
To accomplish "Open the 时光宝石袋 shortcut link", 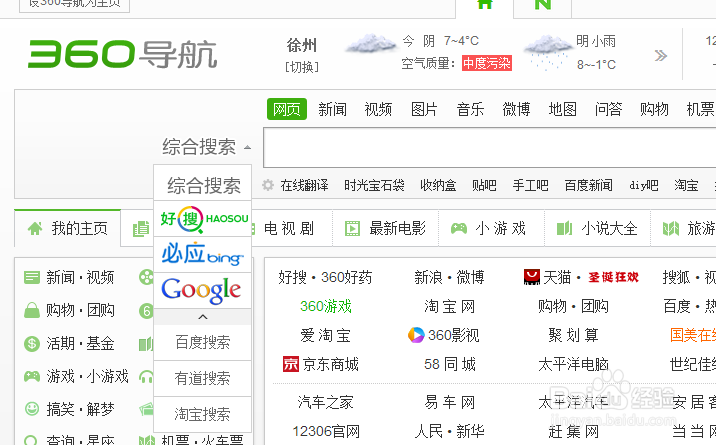I will point(374,185).
